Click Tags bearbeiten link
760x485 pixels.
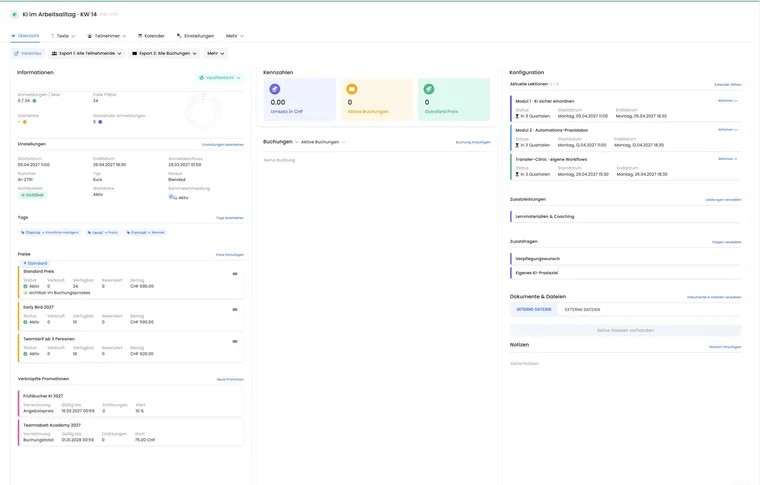pyautogui.click(x=230, y=218)
